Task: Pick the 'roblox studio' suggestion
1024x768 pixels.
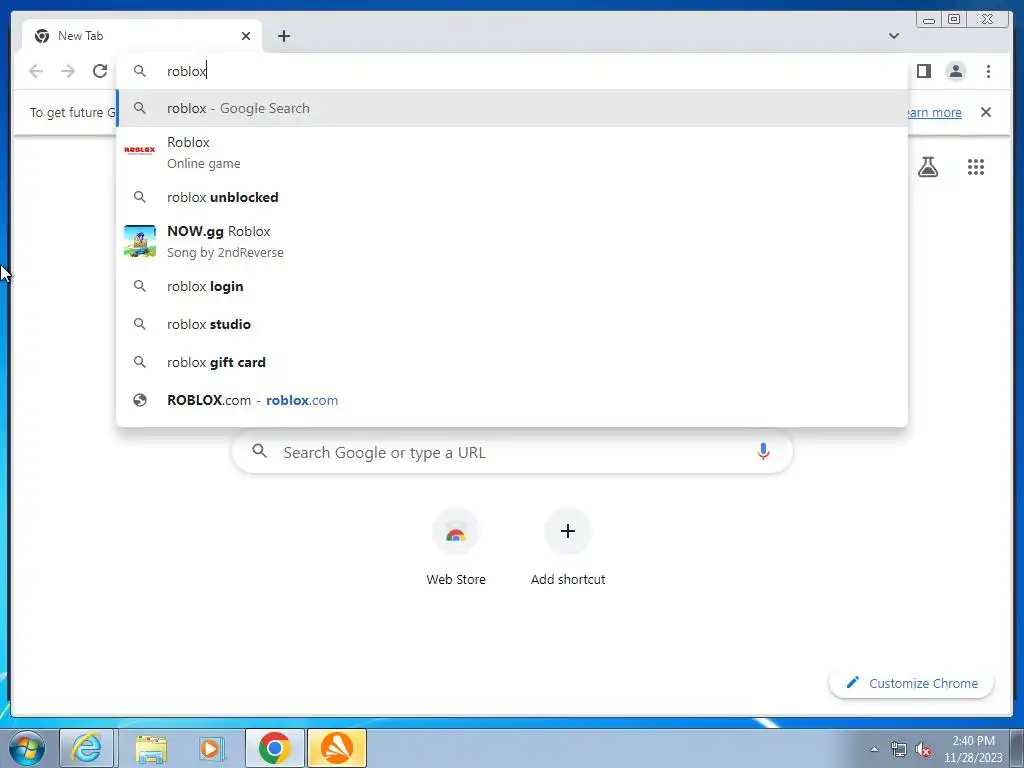Action: (512, 324)
